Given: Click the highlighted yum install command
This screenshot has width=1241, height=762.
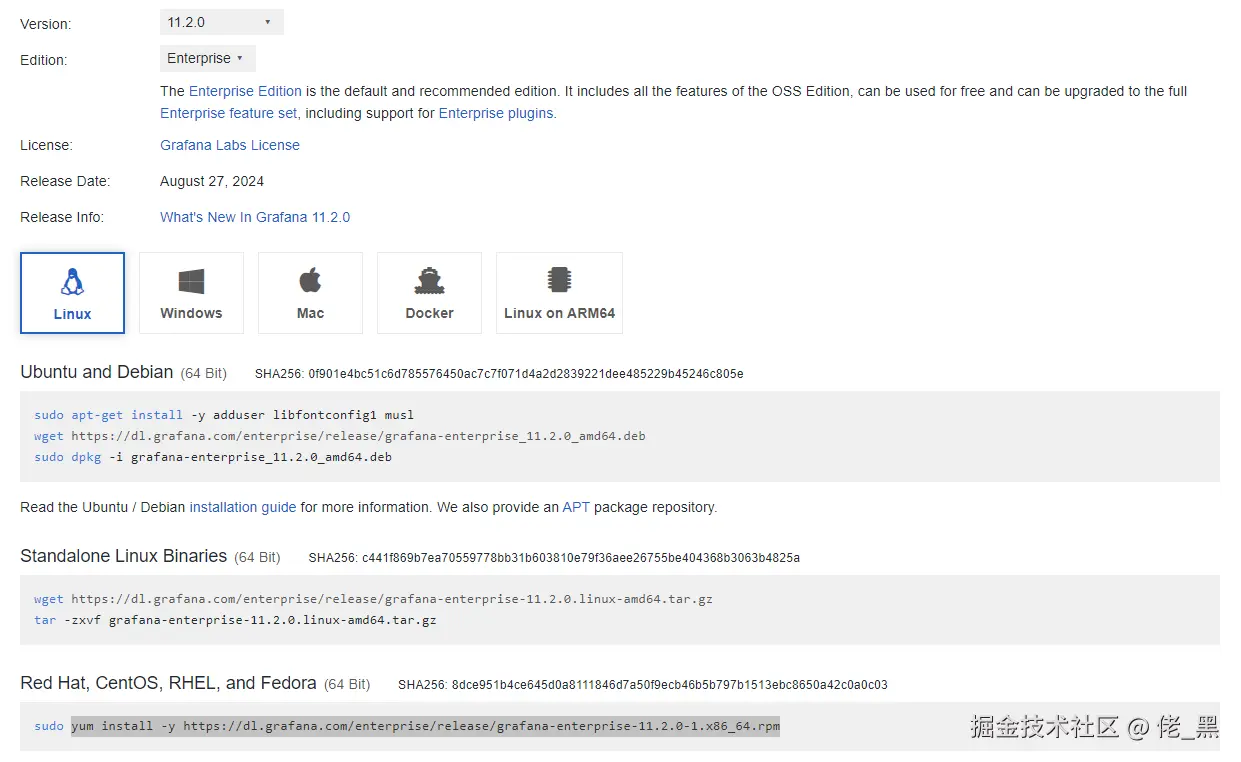Looking at the screenshot, I should [x=425, y=726].
